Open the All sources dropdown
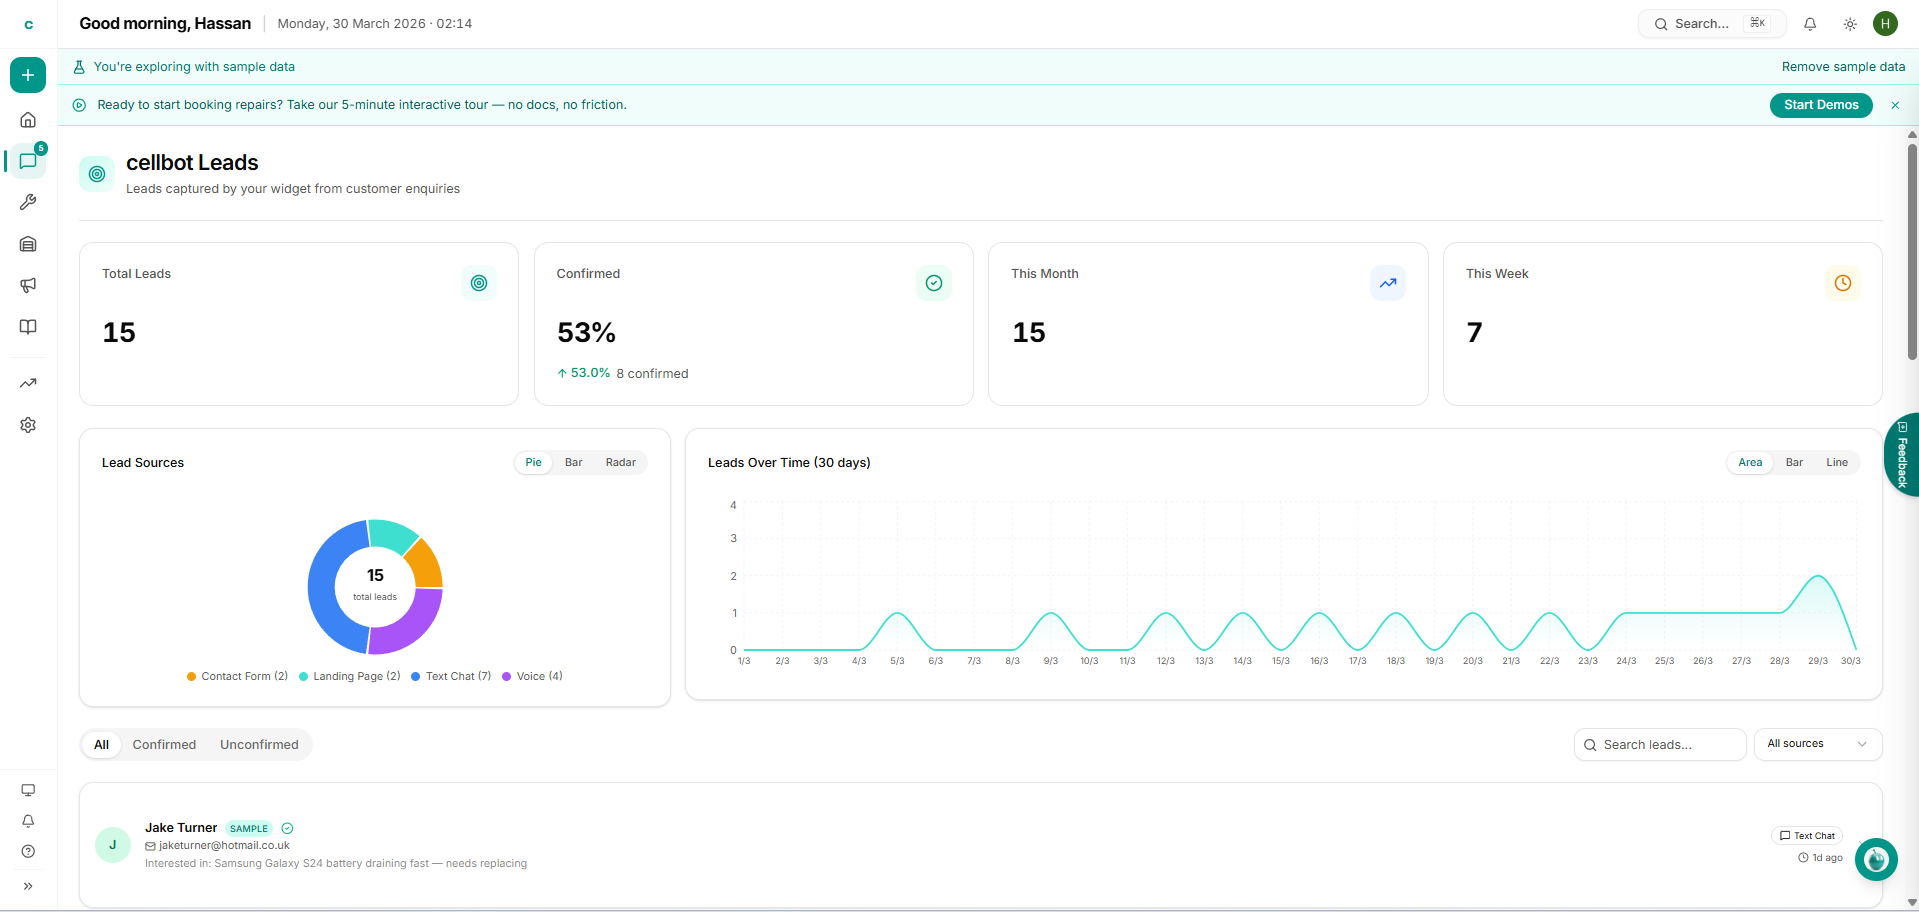This screenshot has height=912, width=1919. tap(1817, 744)
